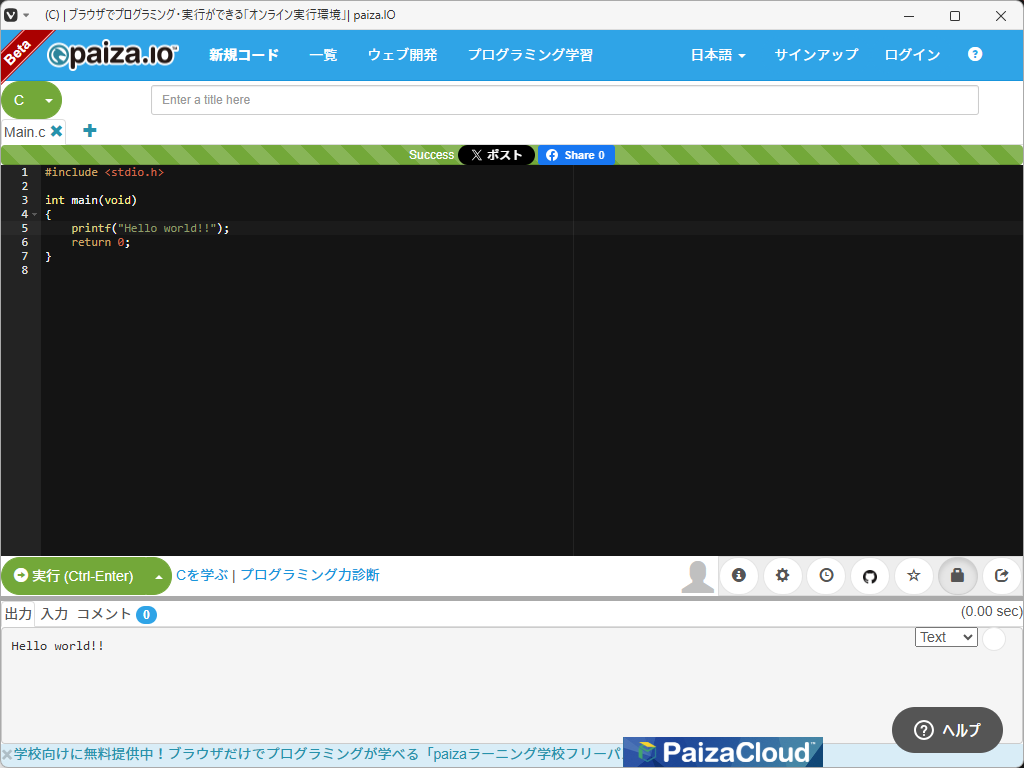The image size is (1024, 768).
Task: Click the #include <stdio.h> line
Action: click(104, 172)
